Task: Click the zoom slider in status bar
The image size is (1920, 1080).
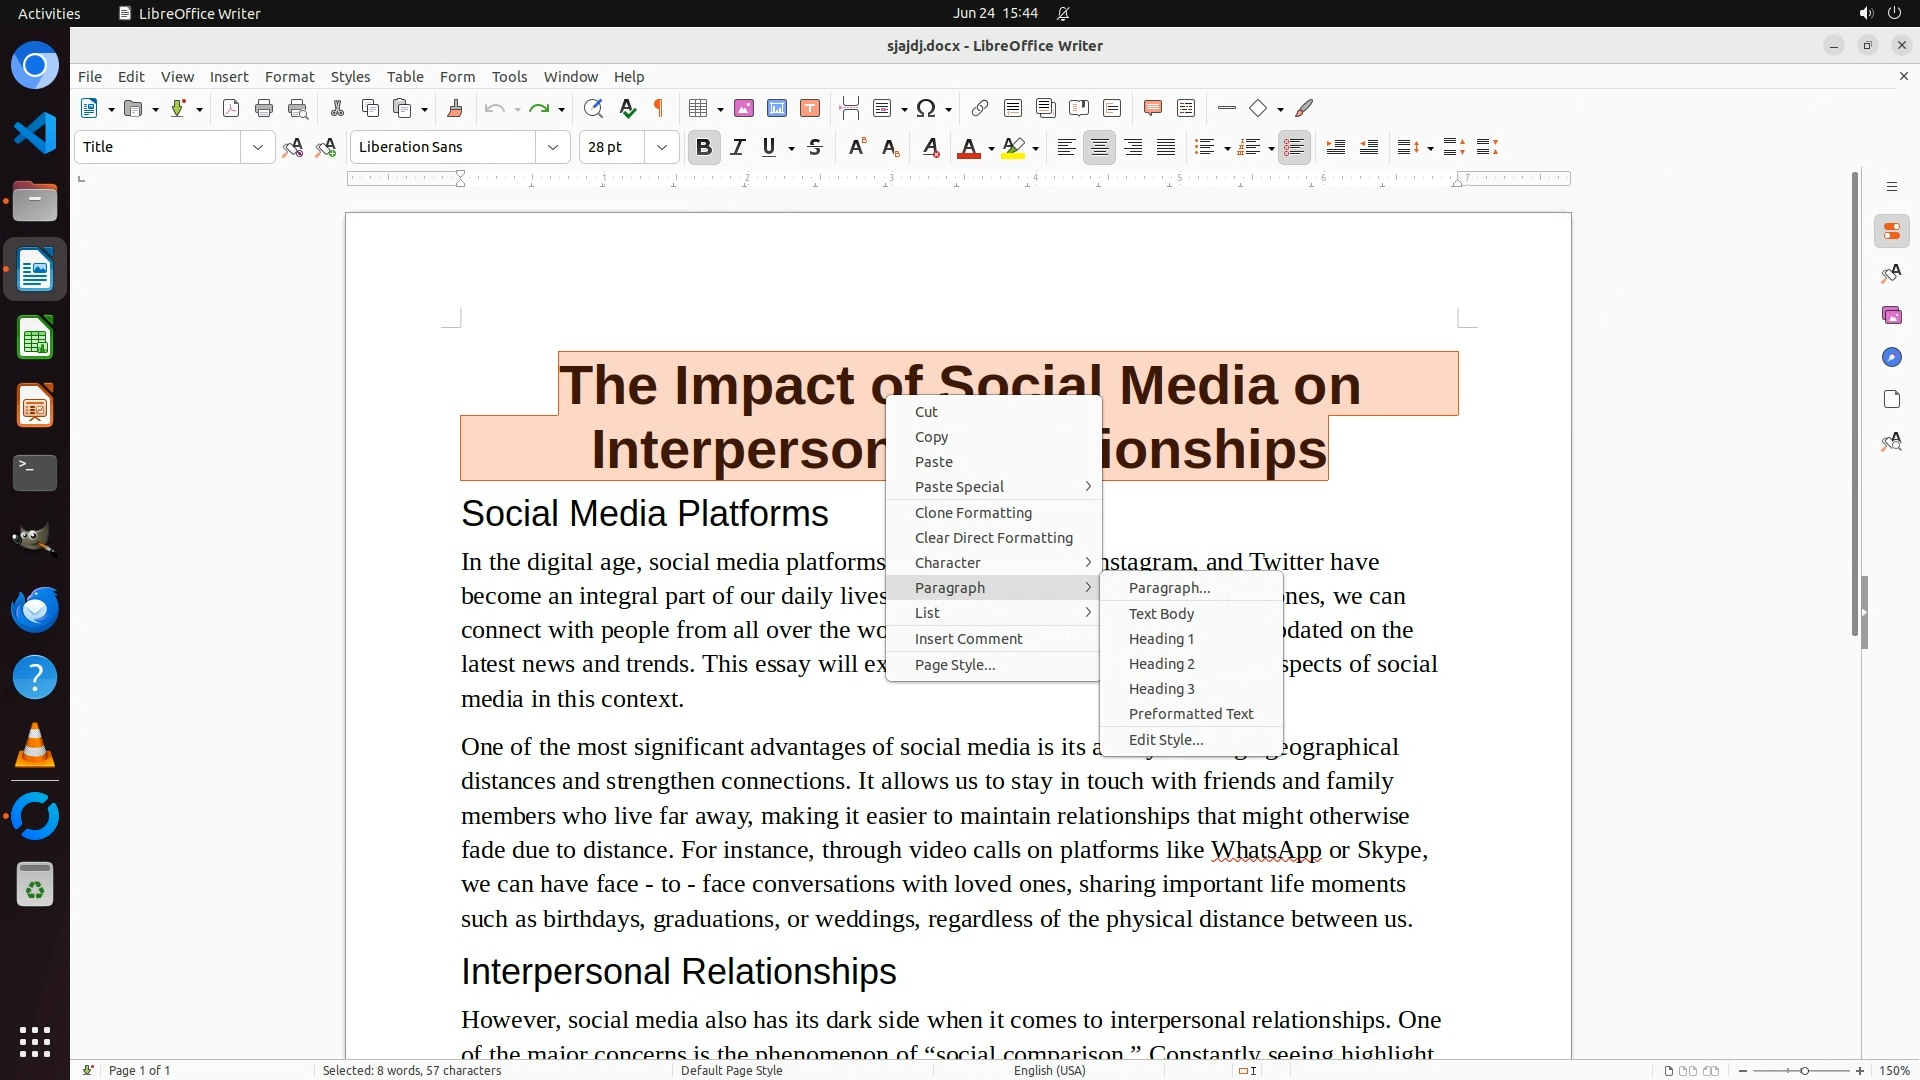Action: click(1804, 1070)
